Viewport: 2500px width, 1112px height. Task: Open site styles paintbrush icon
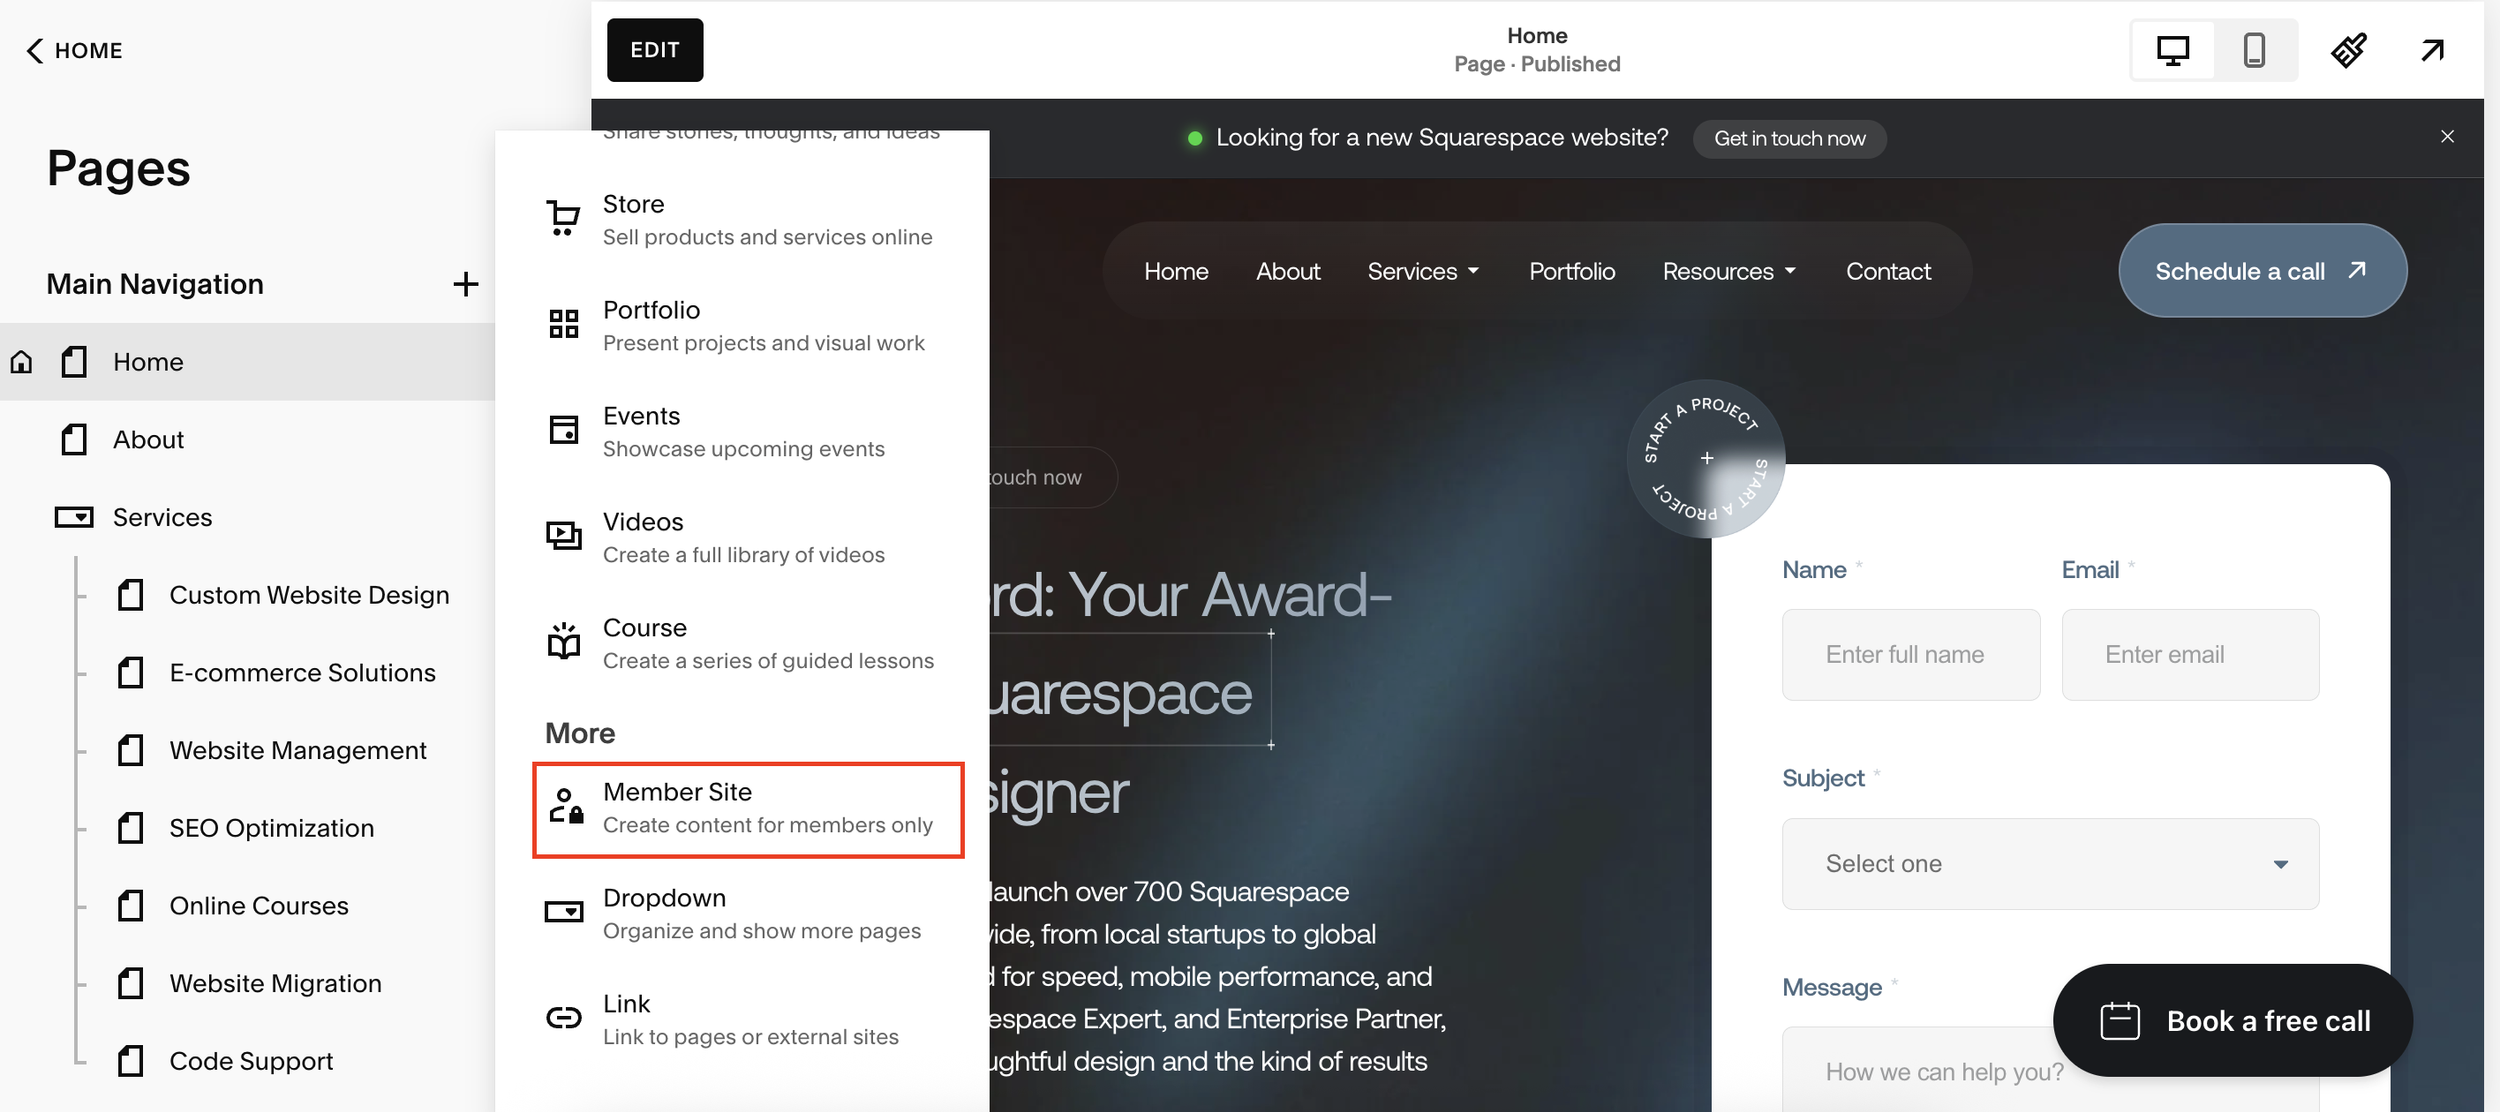(2348, 50)
